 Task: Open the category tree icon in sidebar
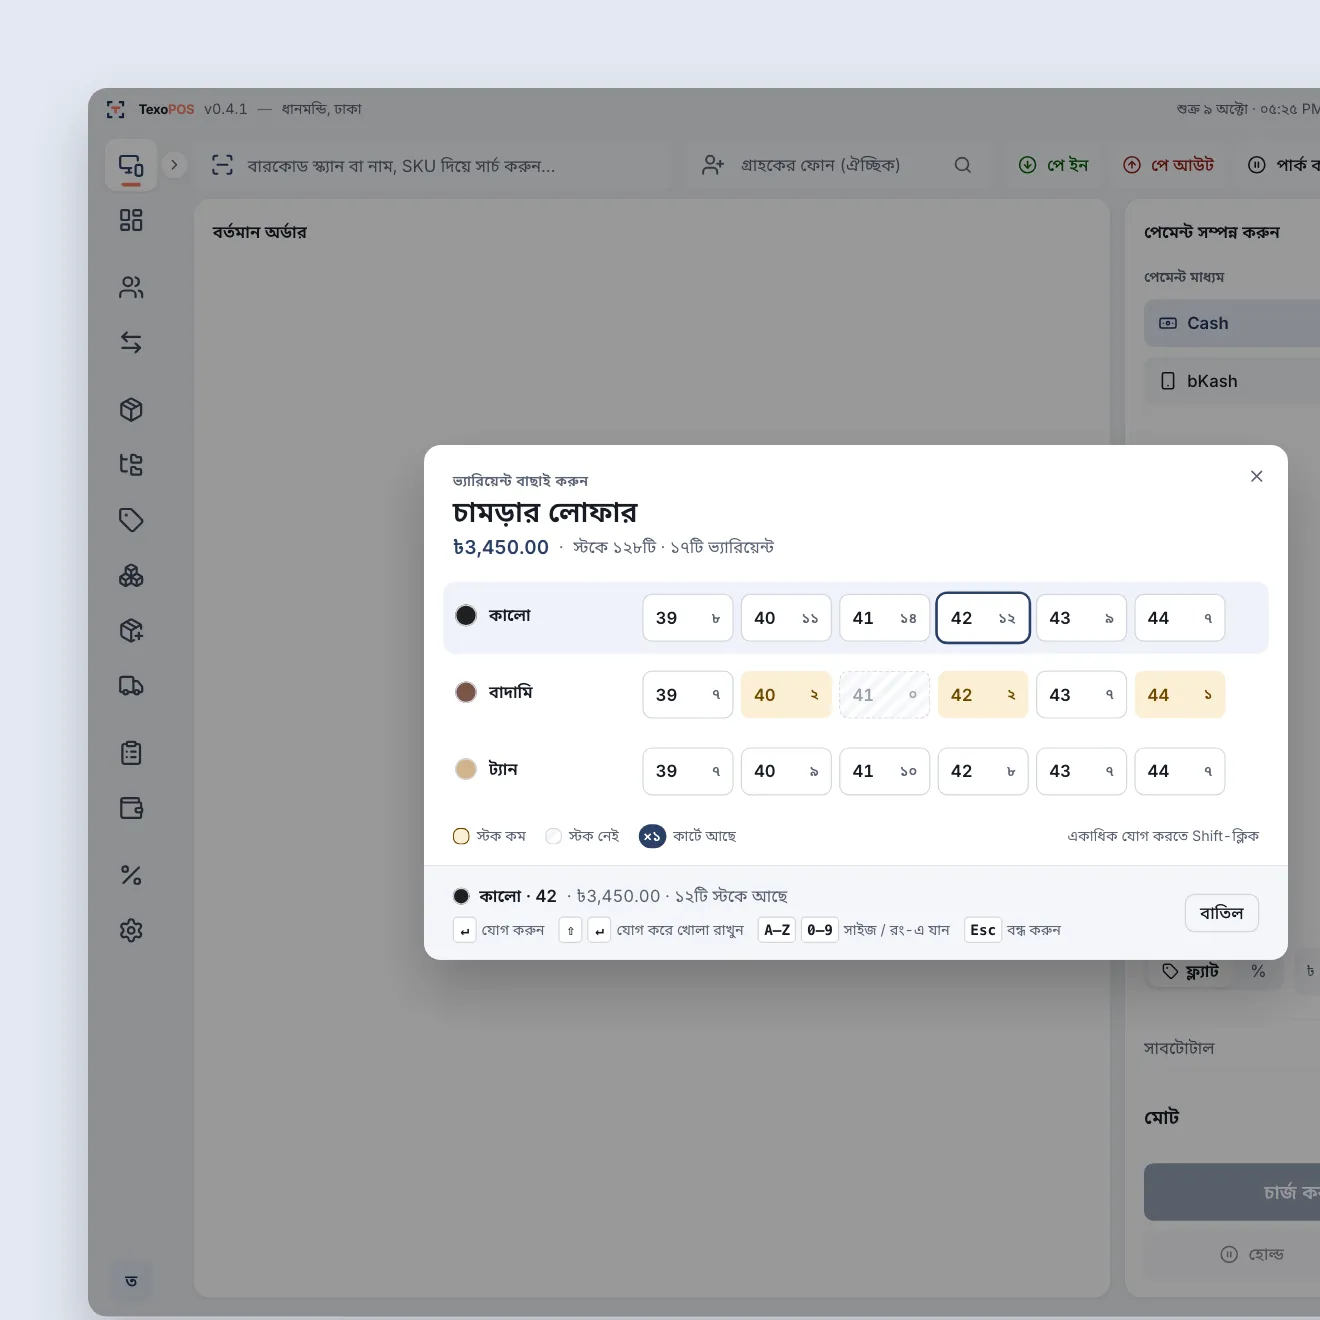pyautogui.click(x=131, y=464)
